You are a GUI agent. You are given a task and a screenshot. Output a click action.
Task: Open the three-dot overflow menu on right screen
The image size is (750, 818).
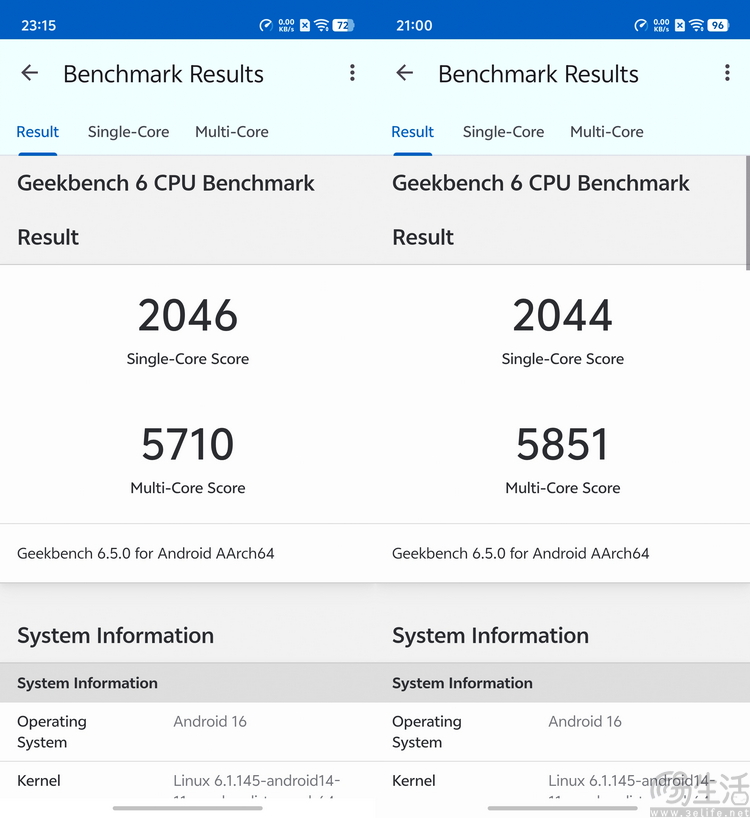coord(727,73)
